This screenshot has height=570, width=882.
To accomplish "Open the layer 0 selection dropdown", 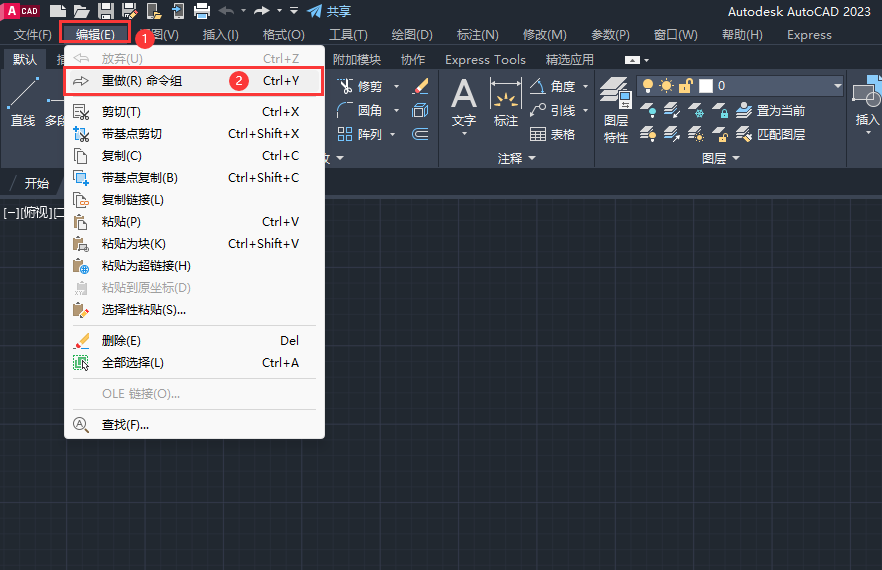I will click(838, 86).
